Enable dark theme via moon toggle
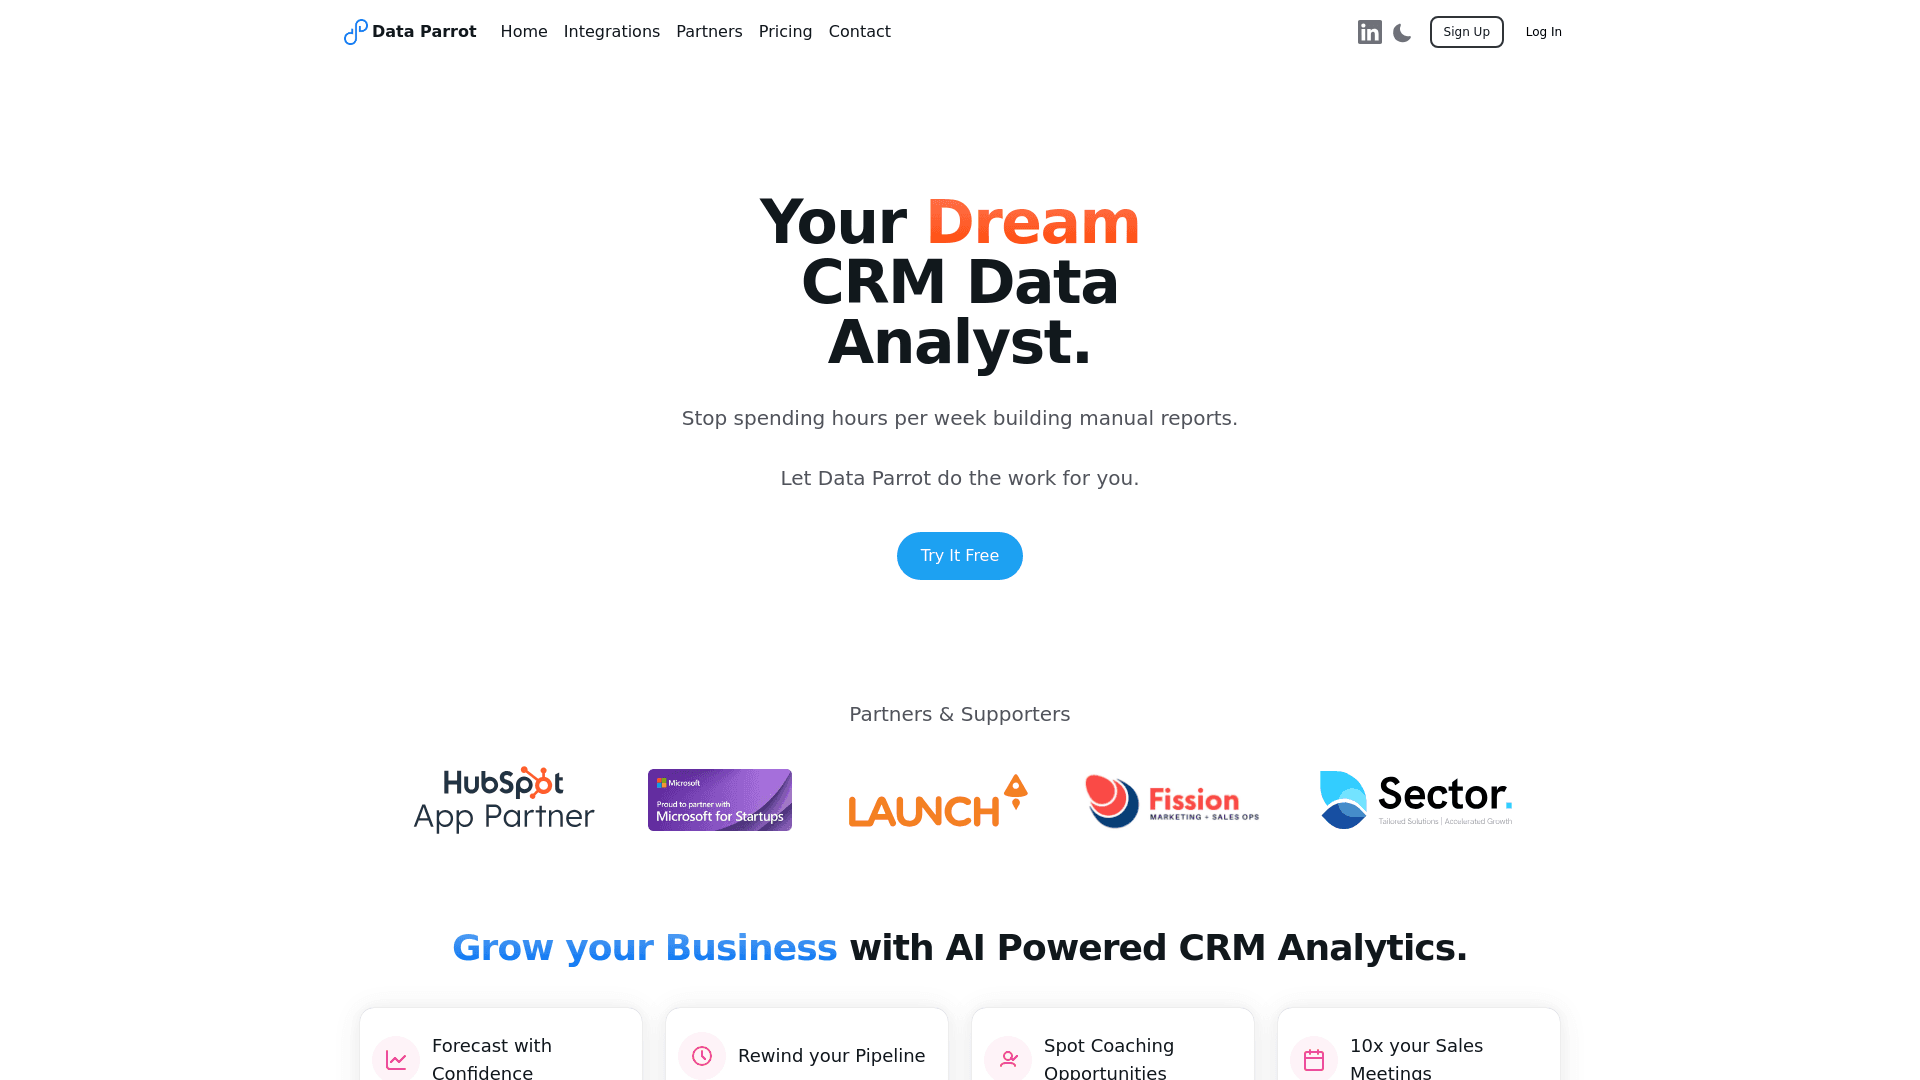Screen dimensions: 1920x1080 (1402, 32)
